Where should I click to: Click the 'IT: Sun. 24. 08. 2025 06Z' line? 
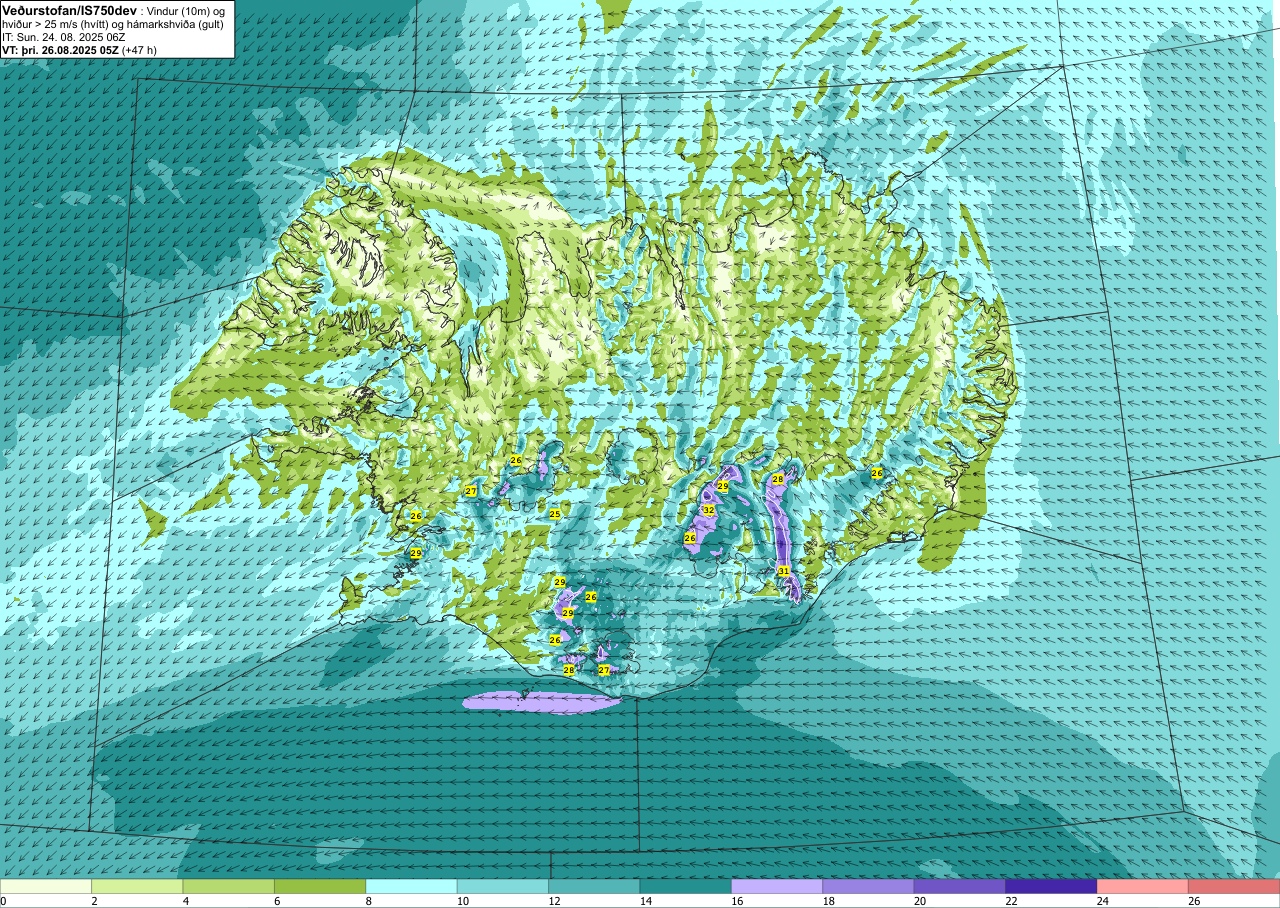pos(64,37)
